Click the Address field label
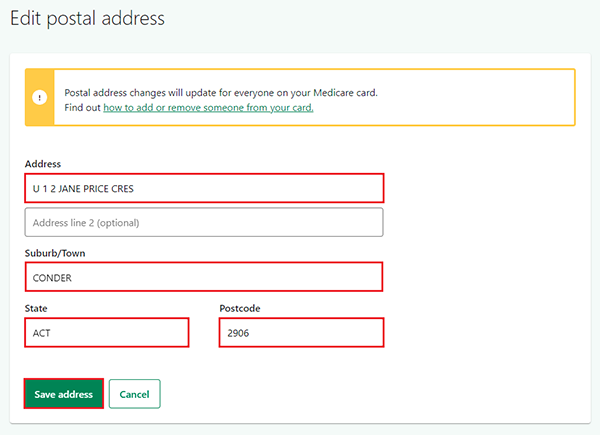The width and height of the screenshot is (600, 435). pyautogui.click(x=44, y=163)
